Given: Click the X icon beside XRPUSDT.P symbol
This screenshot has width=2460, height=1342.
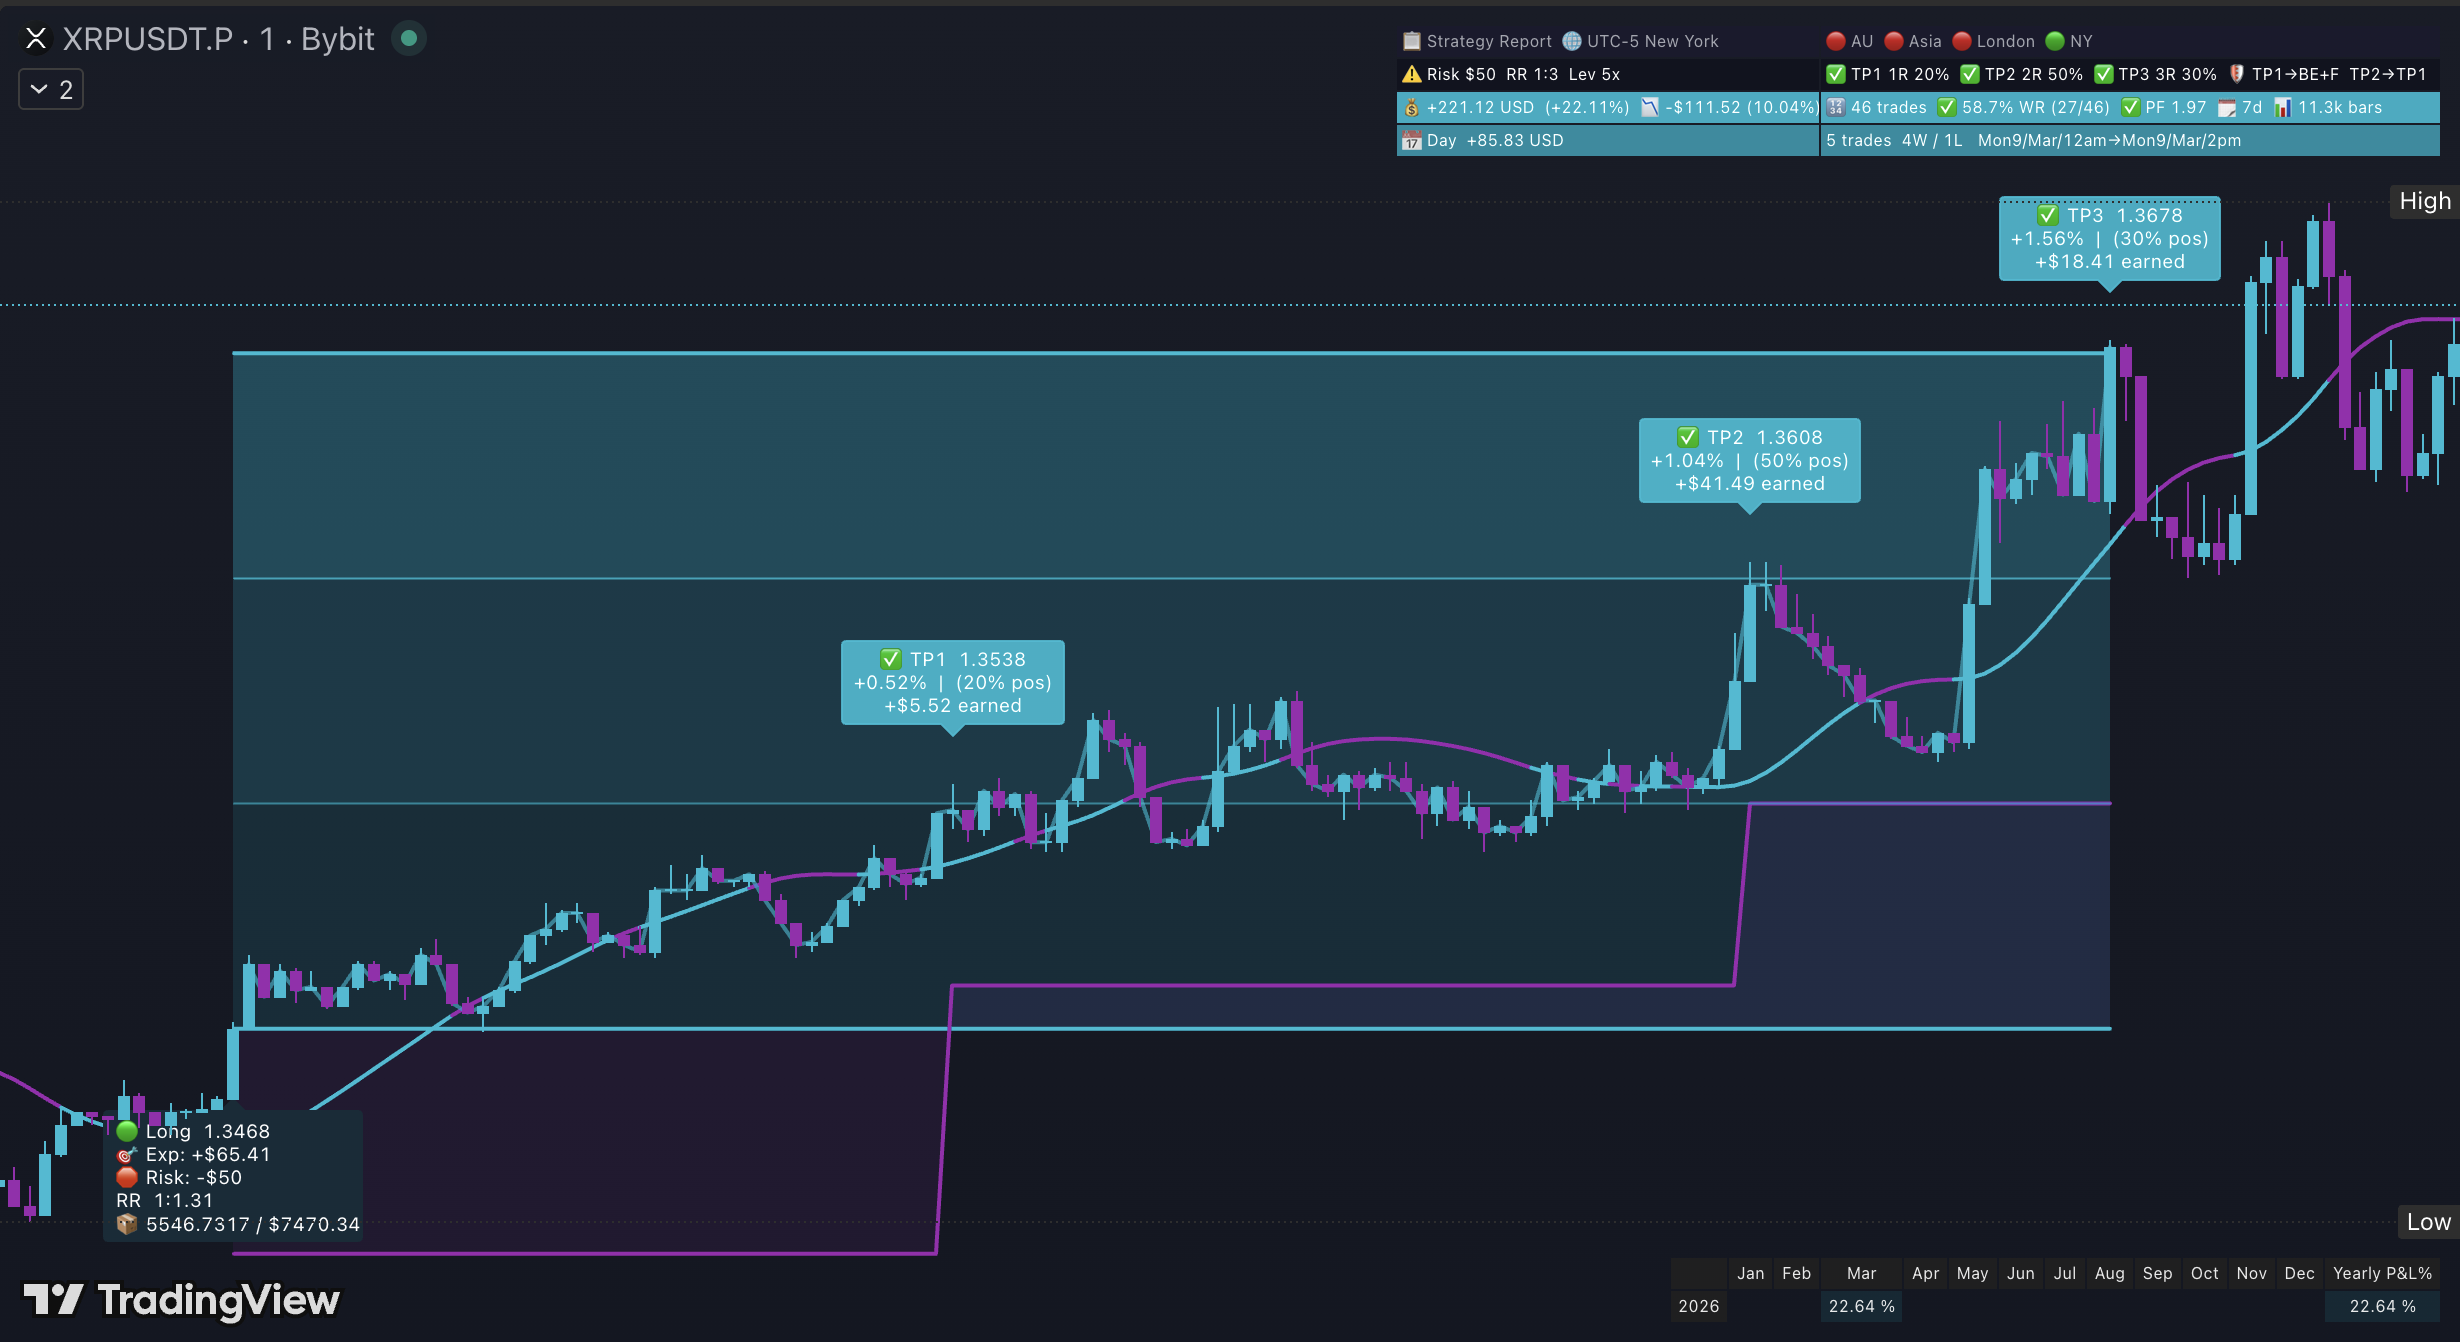Looking at the screenshot, I should 36,39.
